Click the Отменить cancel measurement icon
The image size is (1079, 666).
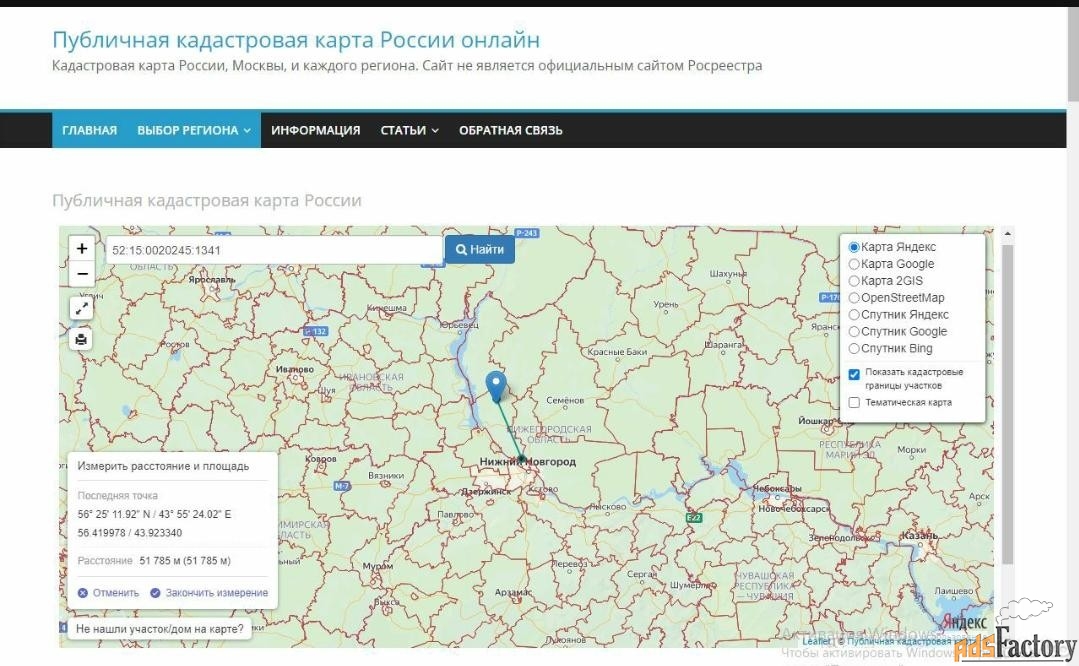pyautogui.click(x=83, y=593)
